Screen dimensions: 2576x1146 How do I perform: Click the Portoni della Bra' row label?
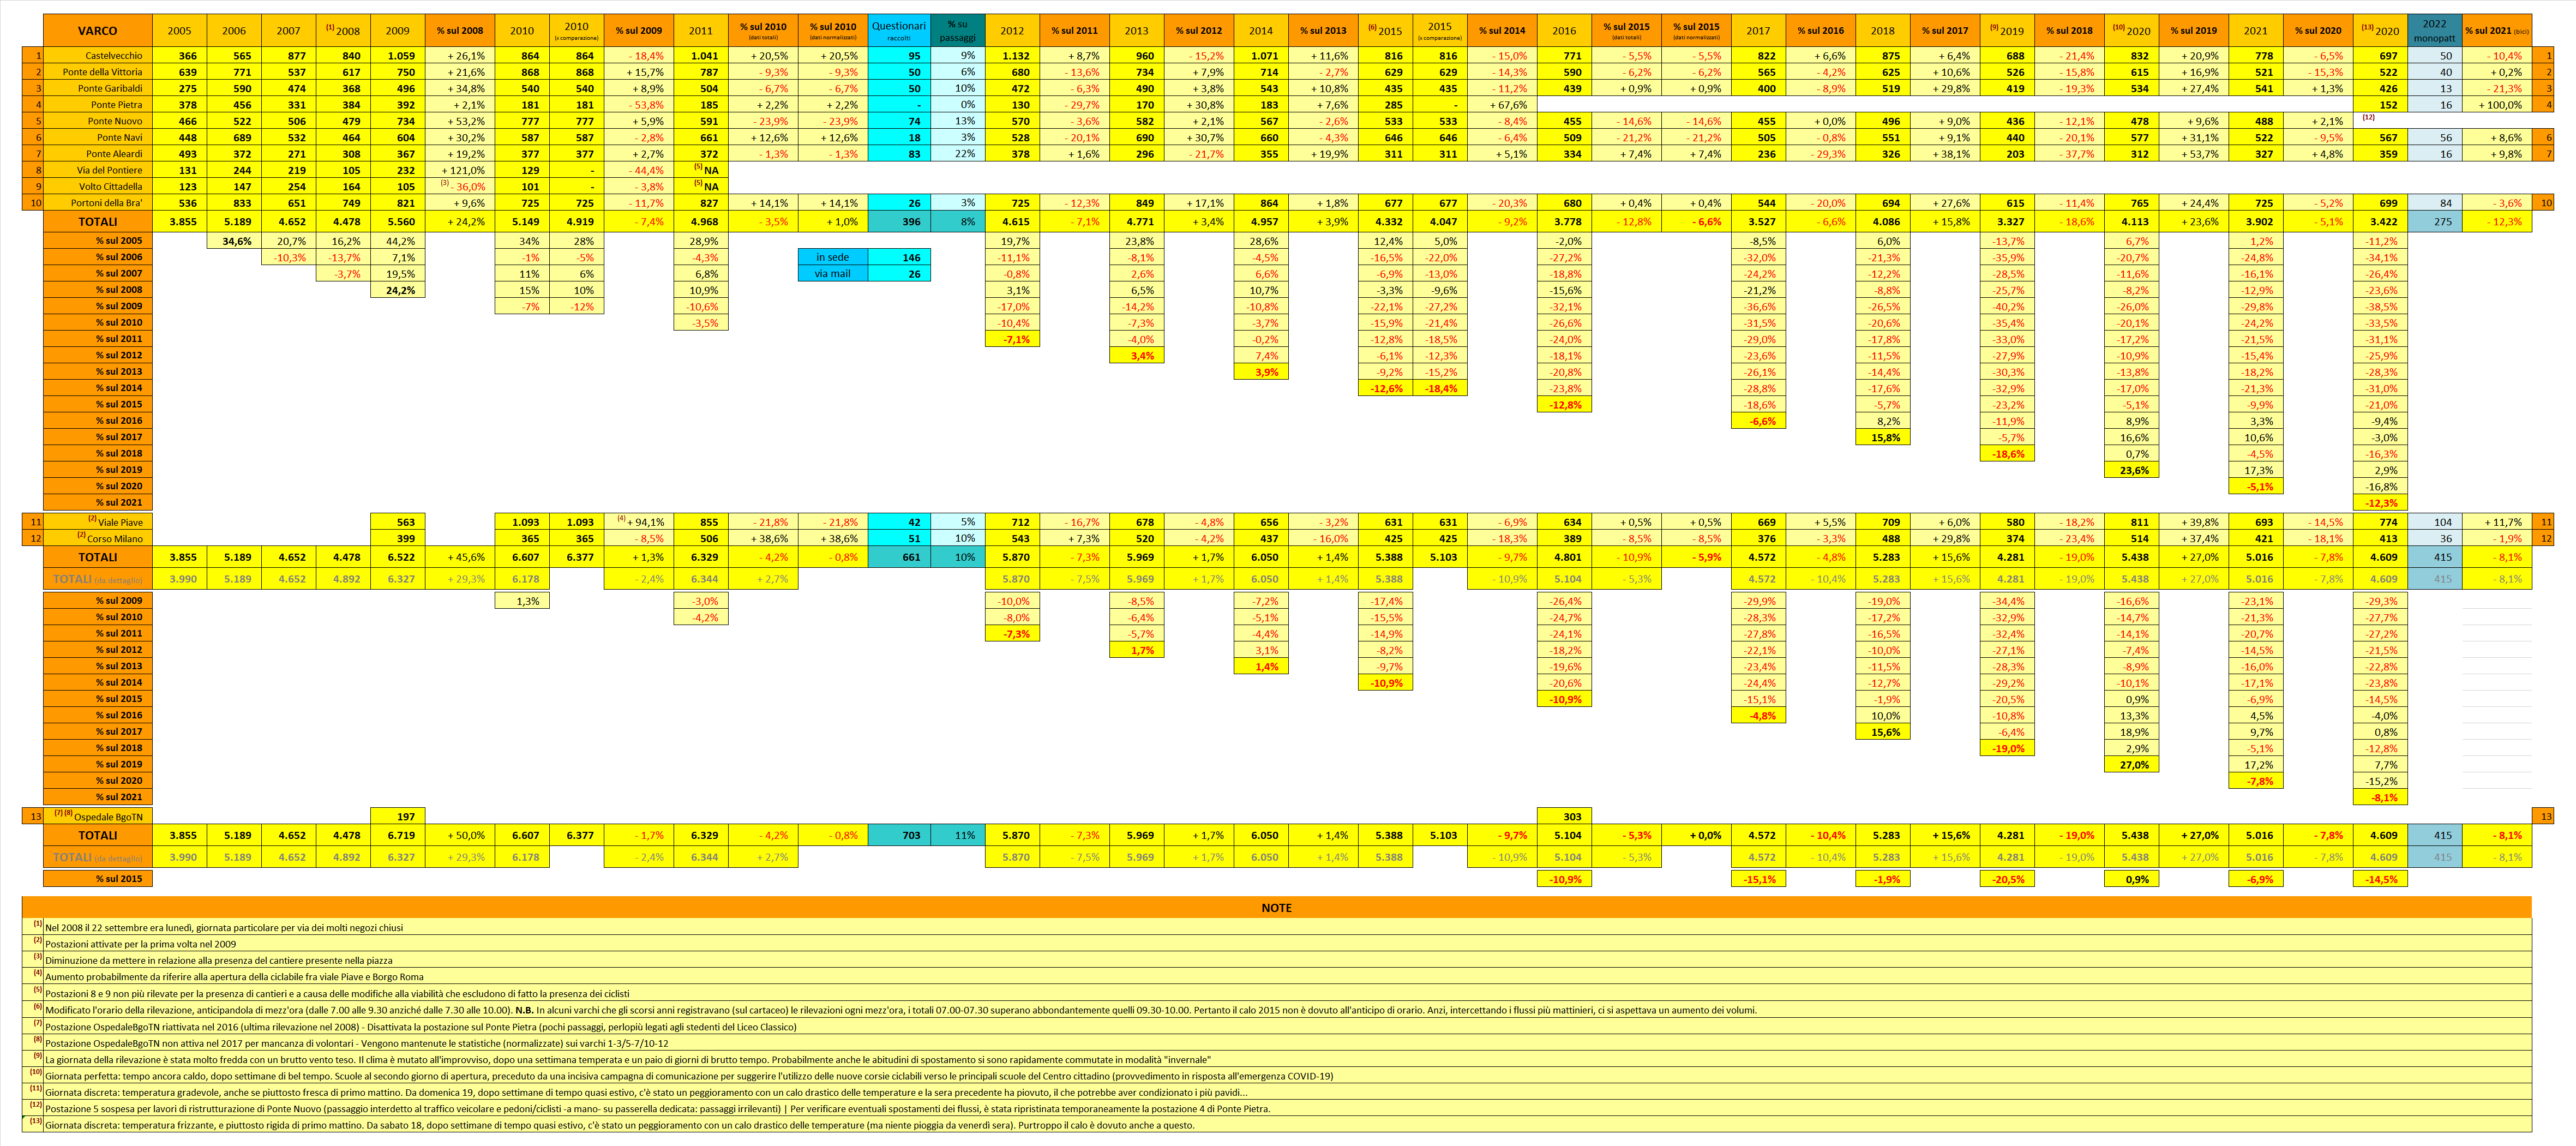pos(98,202)
